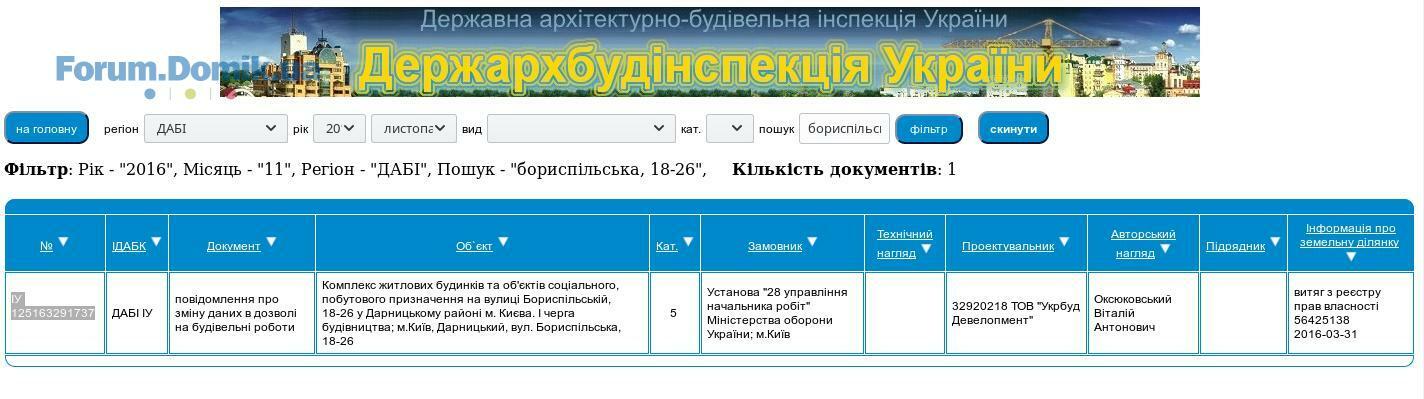Click sort arrow icon beside Документ header
Screen dimensions: 1424x399
tap(271, 242)
